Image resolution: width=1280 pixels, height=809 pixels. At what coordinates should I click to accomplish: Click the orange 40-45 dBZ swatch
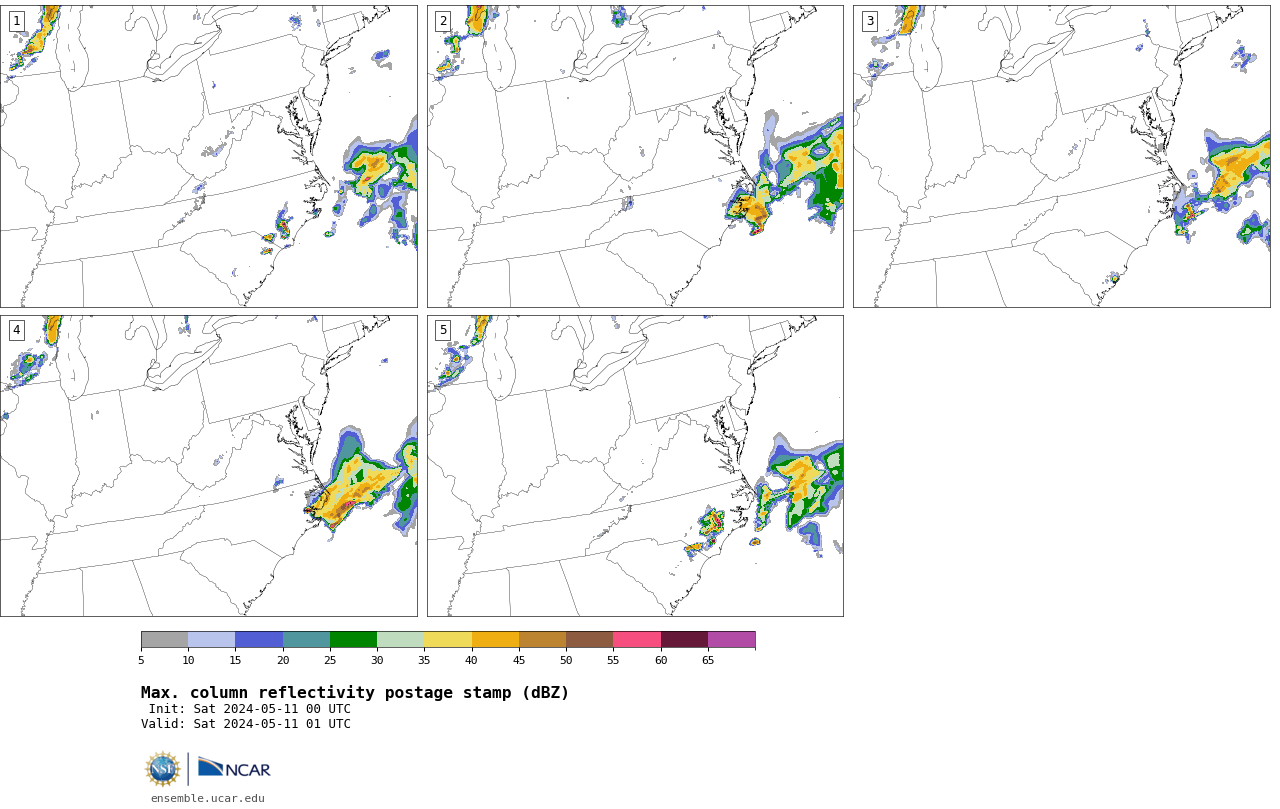coord(495,640)
